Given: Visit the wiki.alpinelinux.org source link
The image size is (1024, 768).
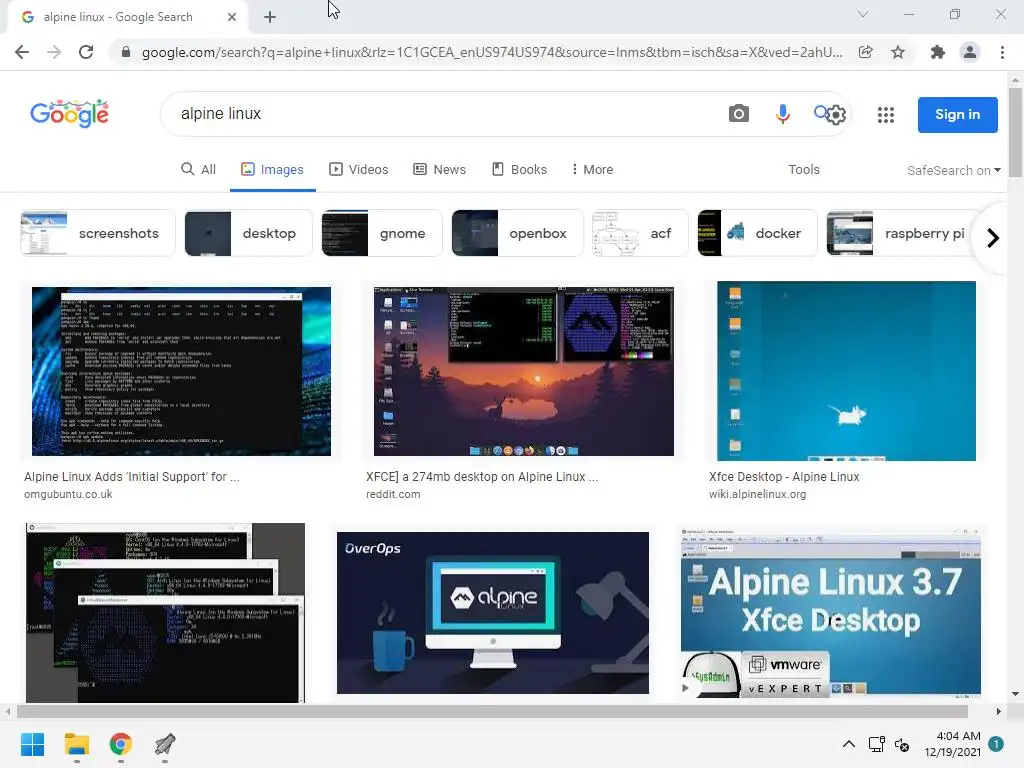Looking at the screenshot, I should point(758,494).
